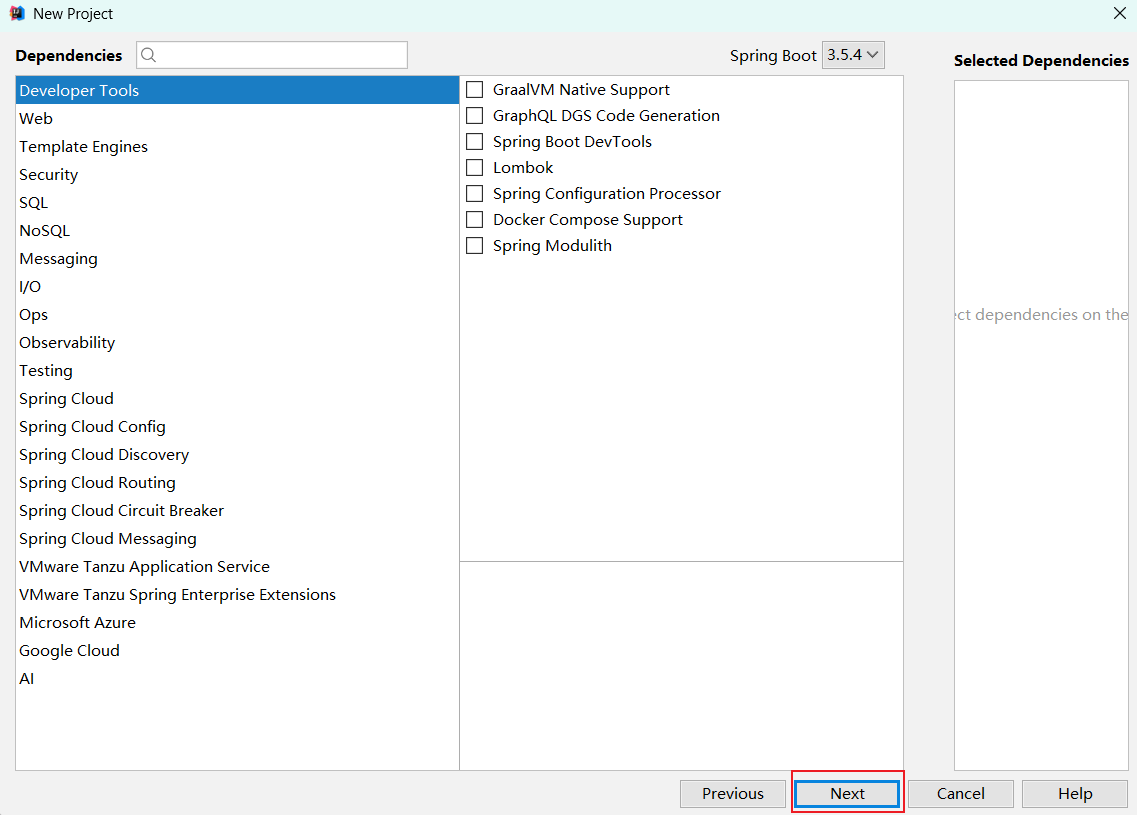The image size is (1137, 815).
Task: Click the Docker Compose Support label
Action: (587, 220)
